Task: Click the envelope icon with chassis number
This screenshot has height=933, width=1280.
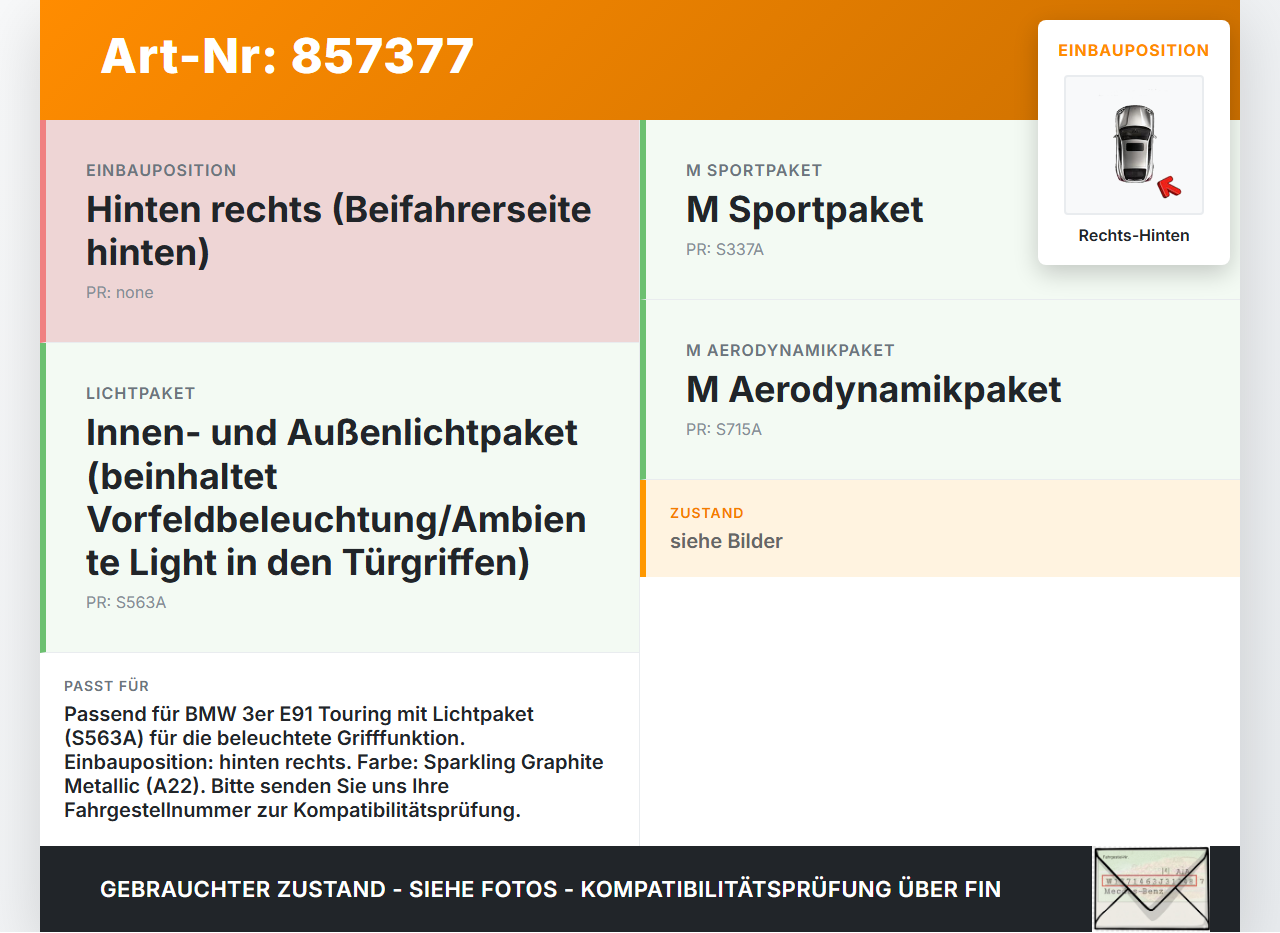Action: [1151, 889]
